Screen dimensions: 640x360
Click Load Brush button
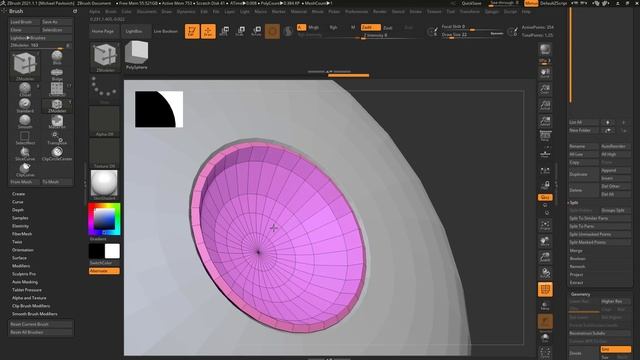25,22
